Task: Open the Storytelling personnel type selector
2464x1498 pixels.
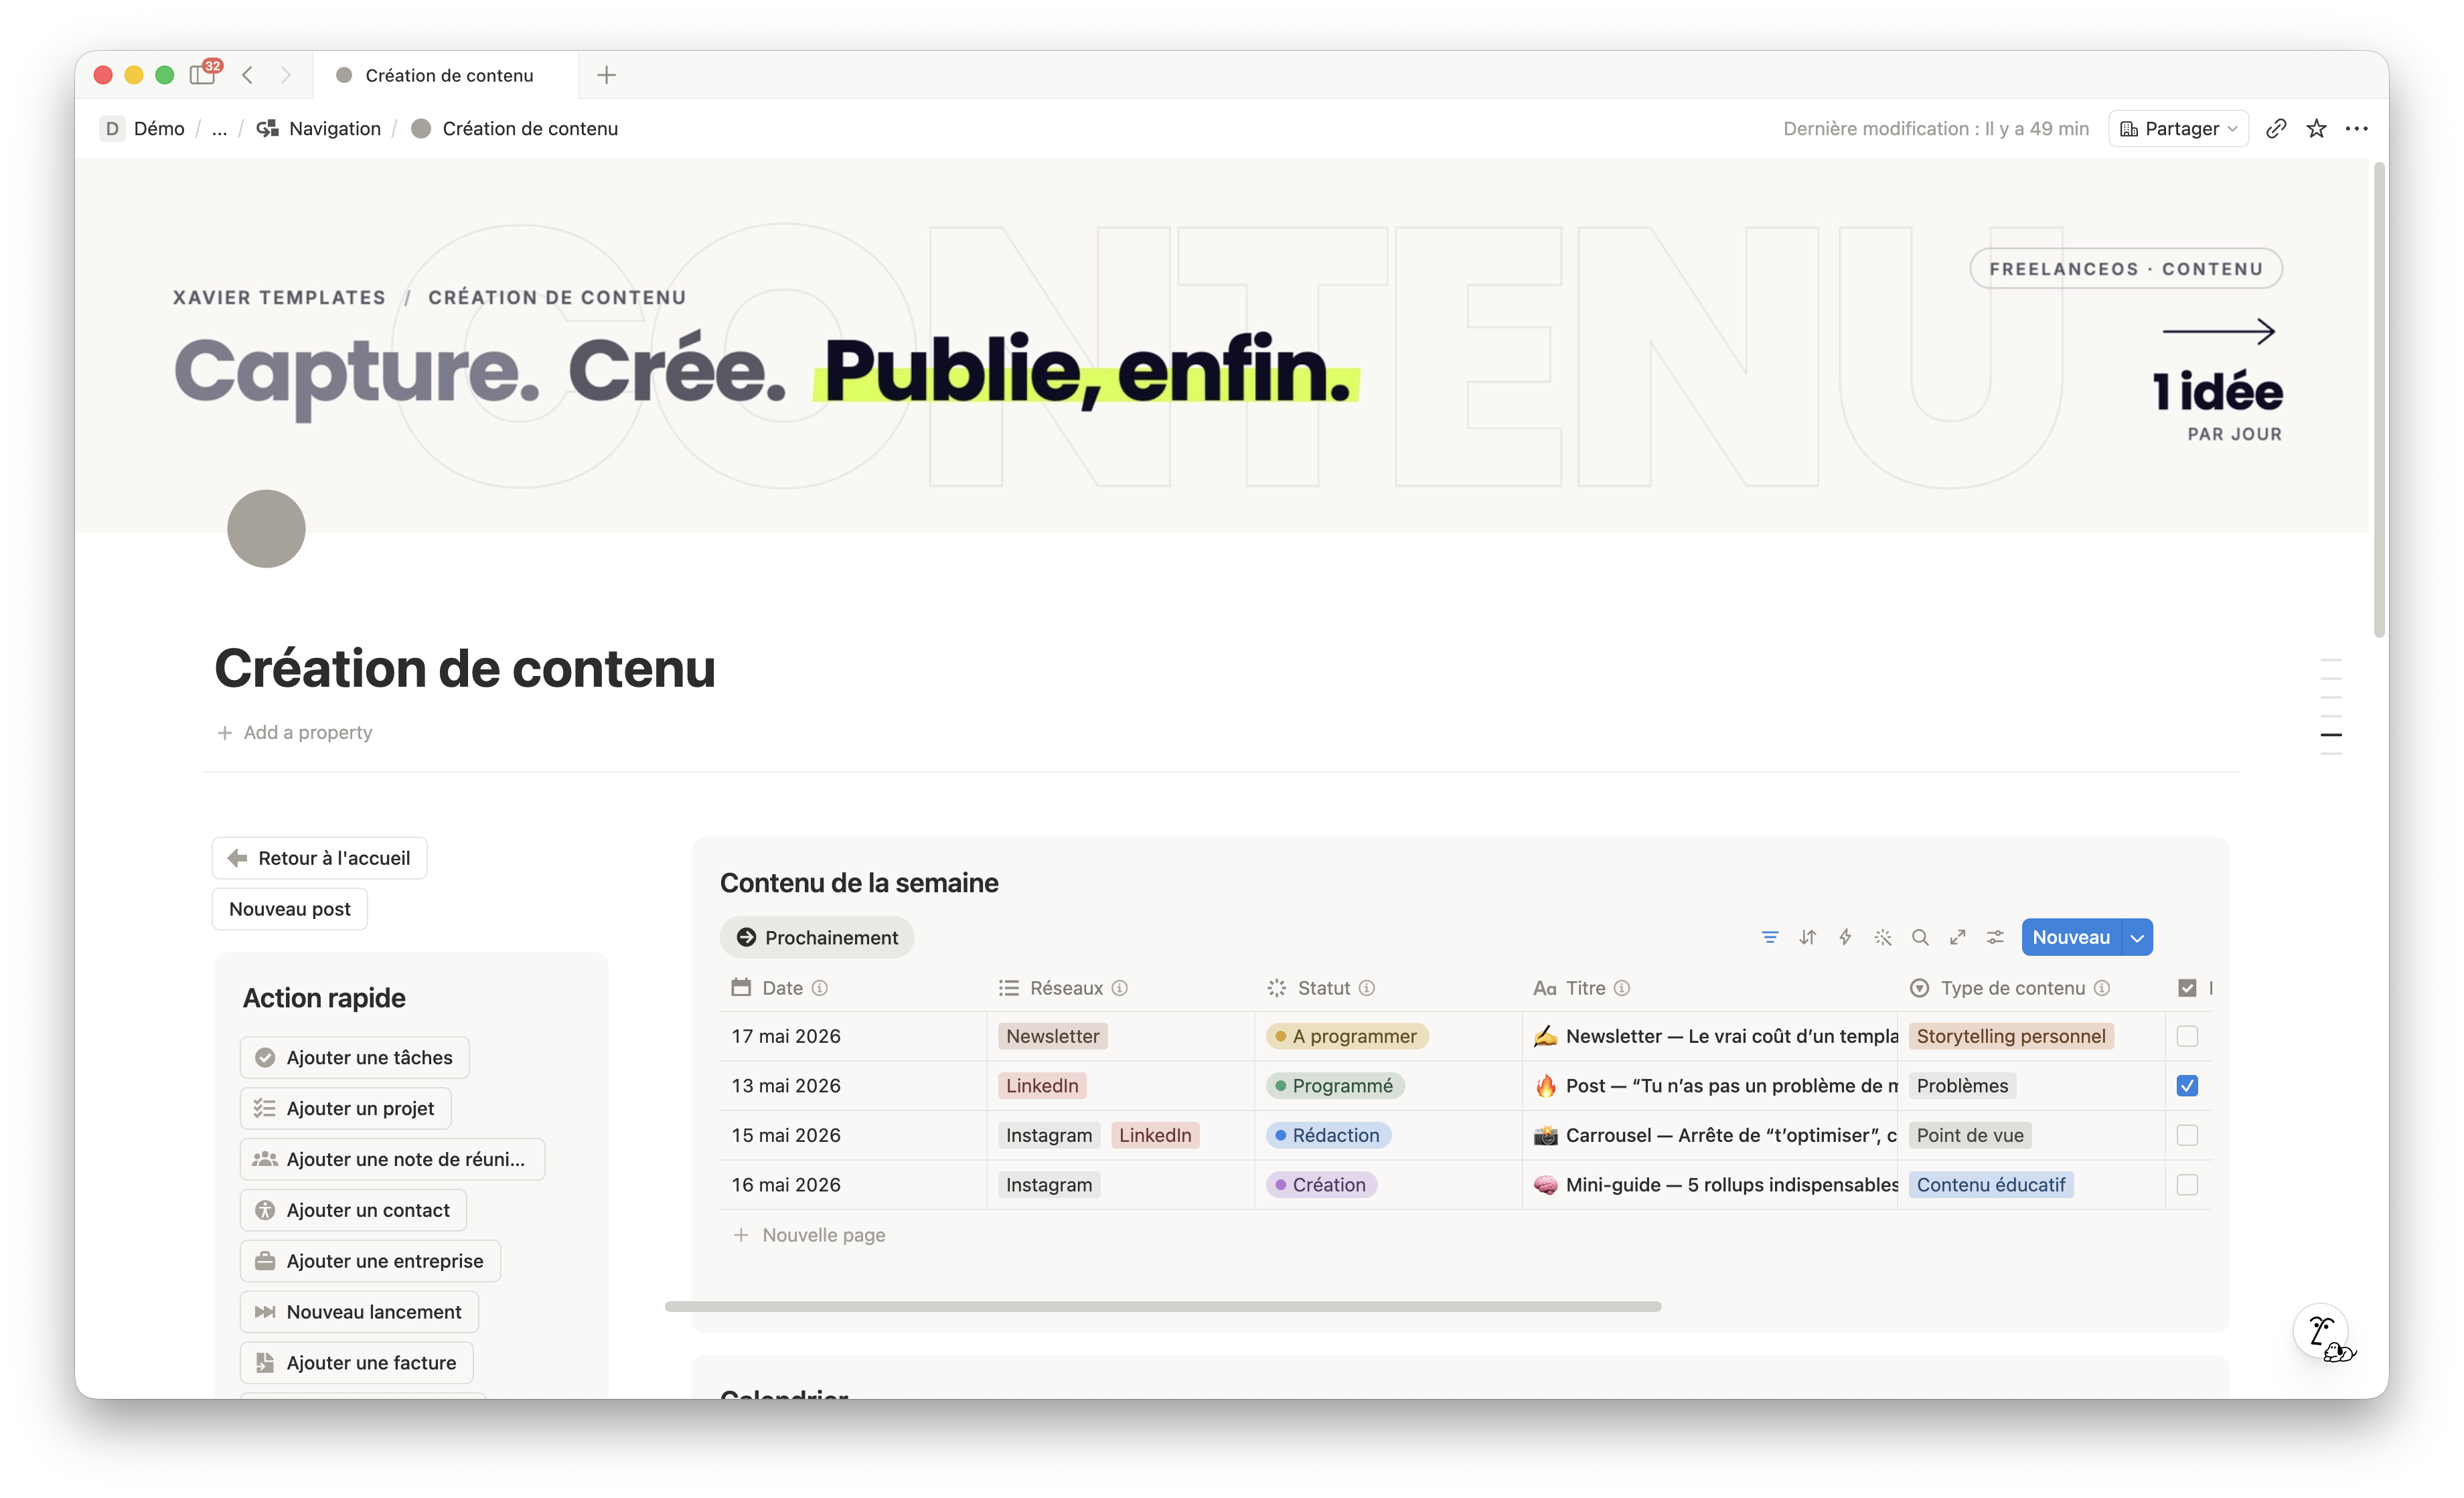Action: [2010, 1036]
